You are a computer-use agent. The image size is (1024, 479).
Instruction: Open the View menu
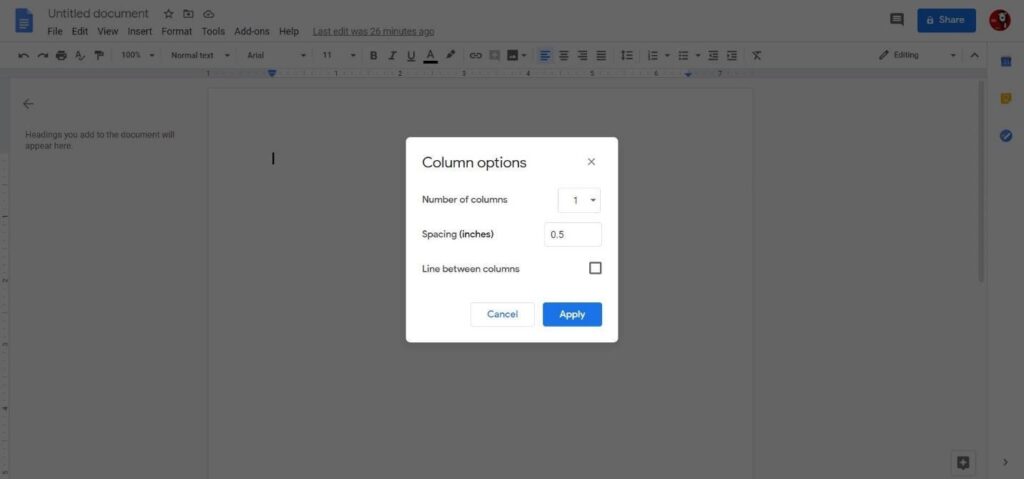108,31
